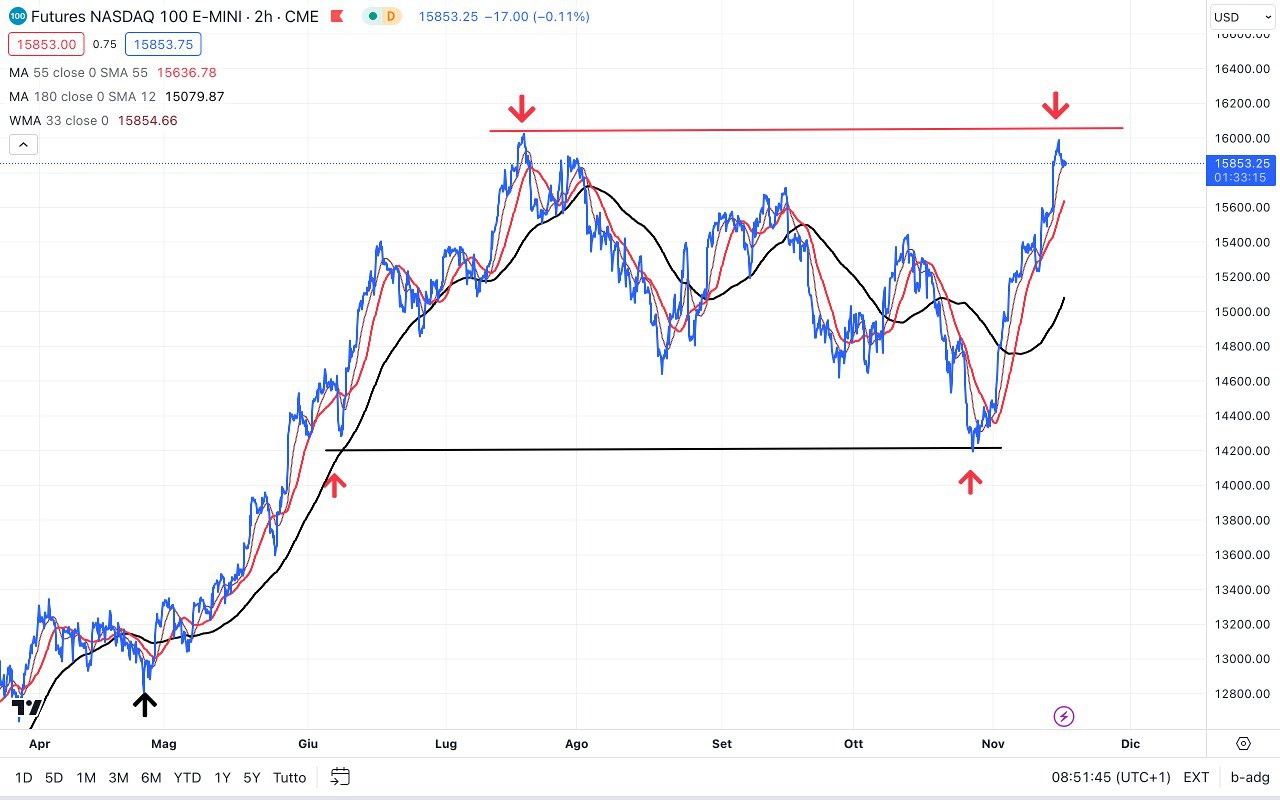Click the Nov label on the time axis

pos(993,744)
